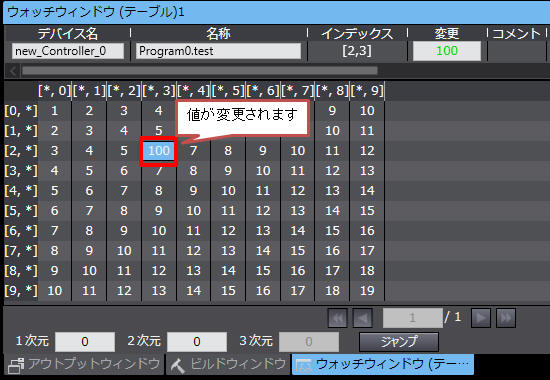
Task: Select cell in row [7, *] column [*, 1]
Action: 89,251
